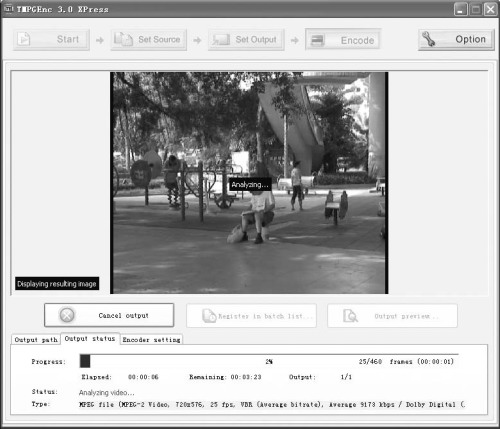Click the Set Source documents icon
This screenshot has width=500, height=429.
(x=123, y=39)
